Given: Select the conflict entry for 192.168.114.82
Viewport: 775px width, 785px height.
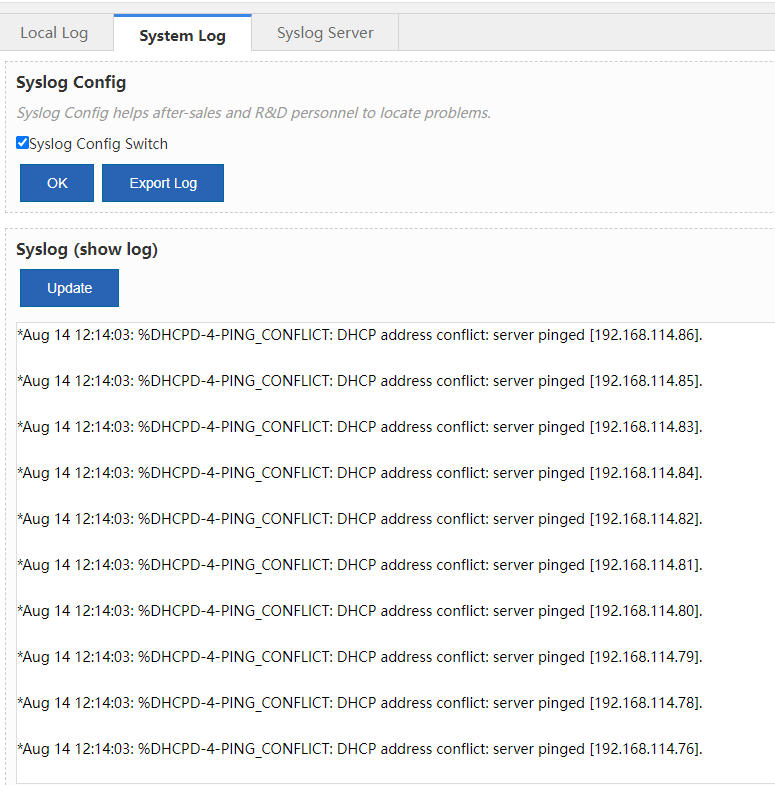Looking at the screenshot, I should pyautogui.click(x=360, y=519).
